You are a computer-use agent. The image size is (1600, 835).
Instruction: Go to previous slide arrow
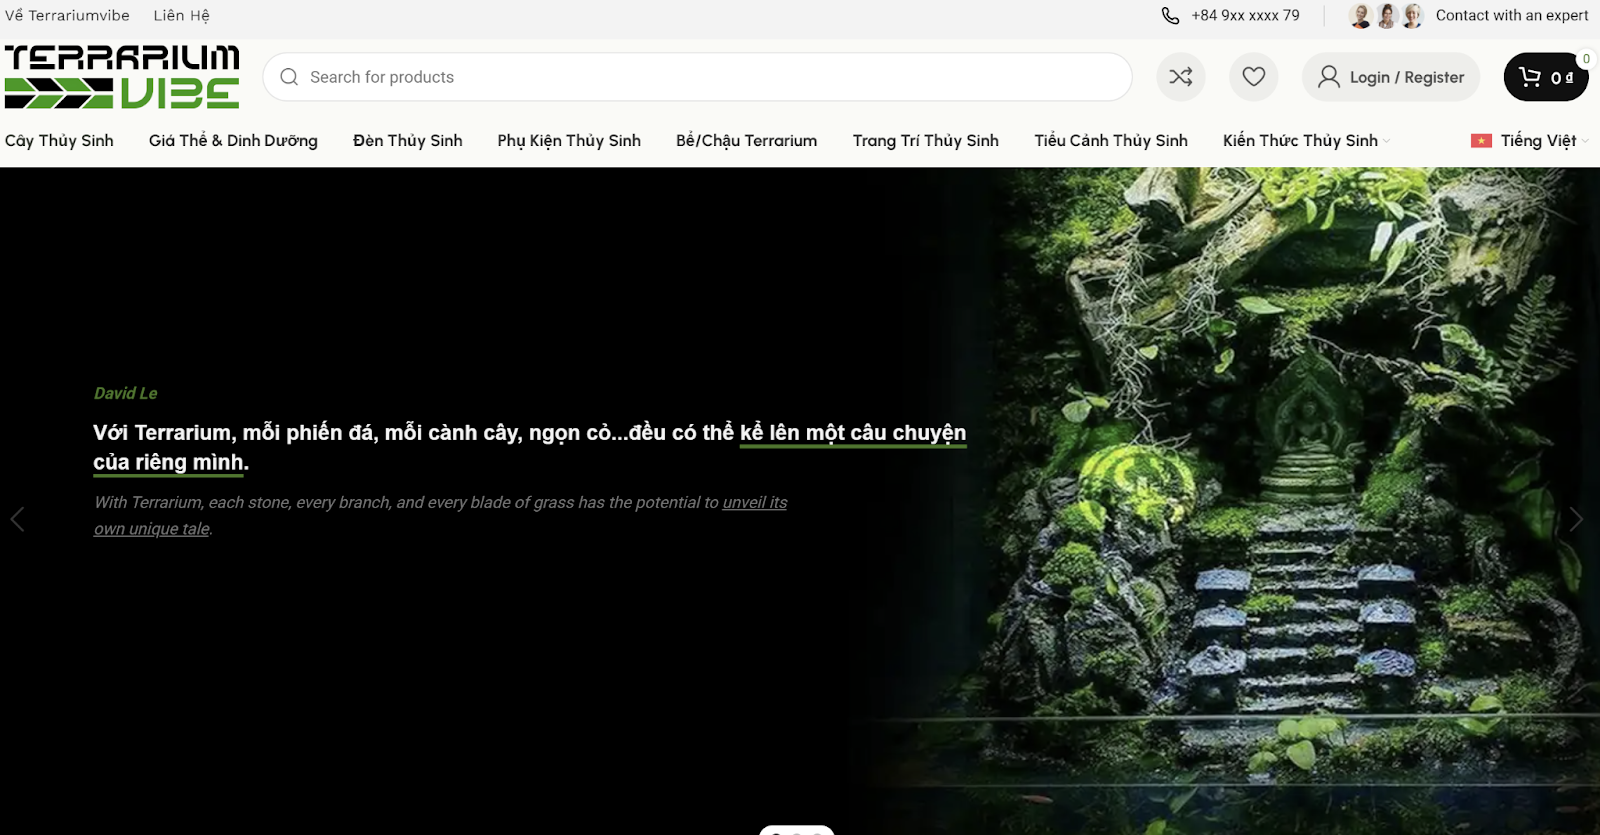[17, 519]
